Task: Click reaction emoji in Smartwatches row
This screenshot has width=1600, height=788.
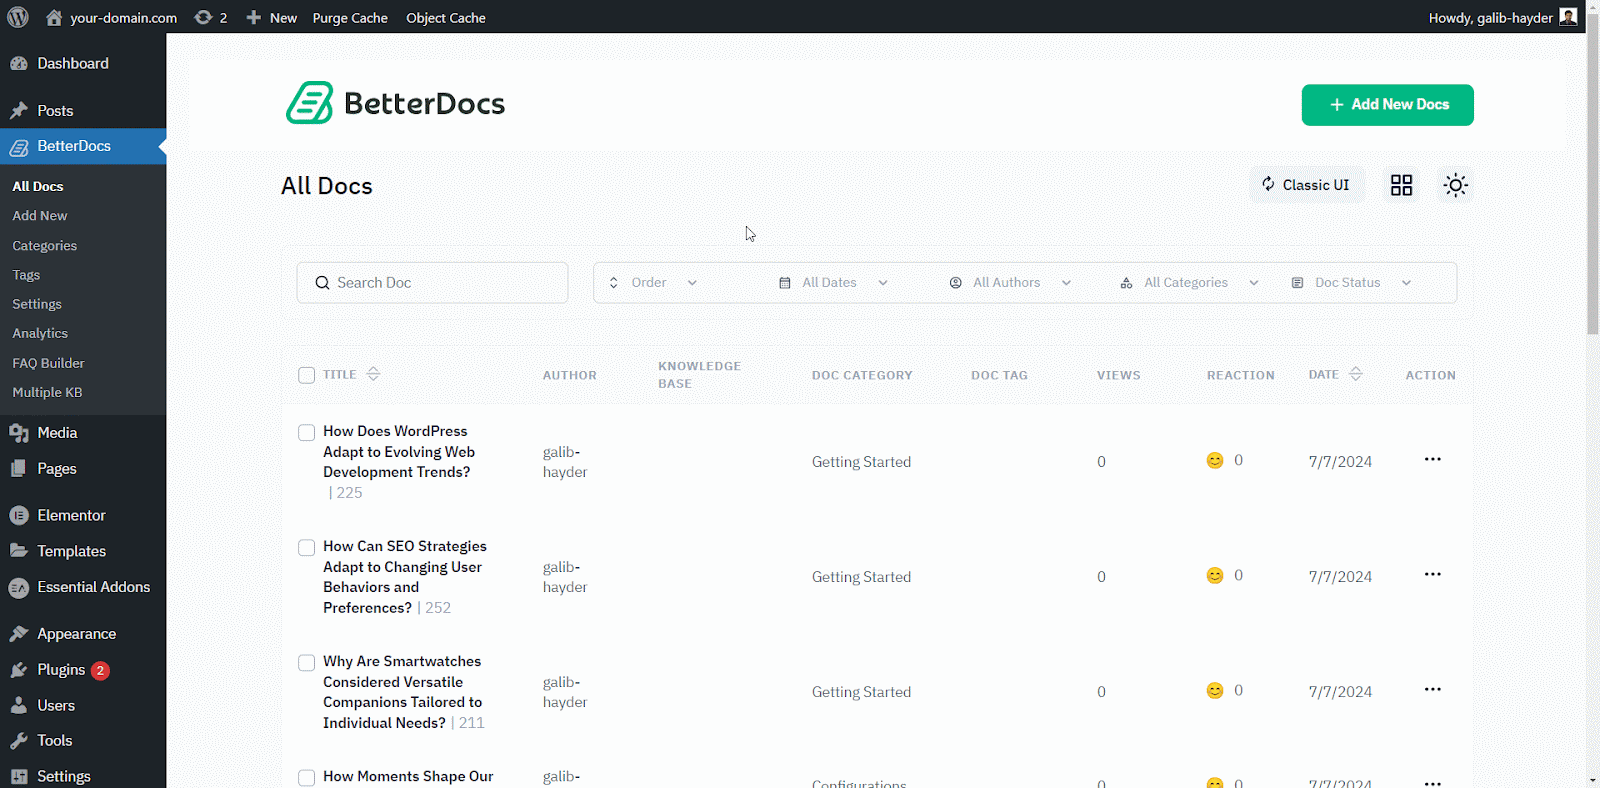Action: 1215,690
